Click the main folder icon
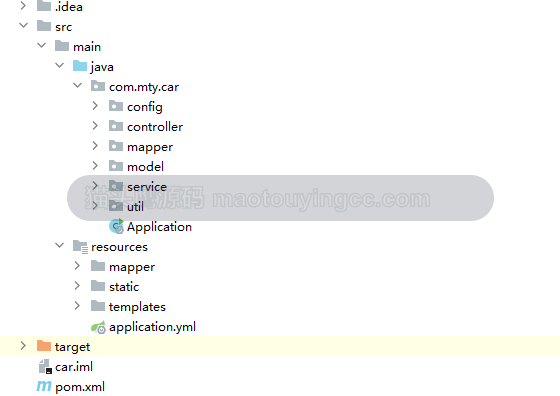The height and width of the screenshot is (396, 560). pyautogui.click(x=62, y=46)
